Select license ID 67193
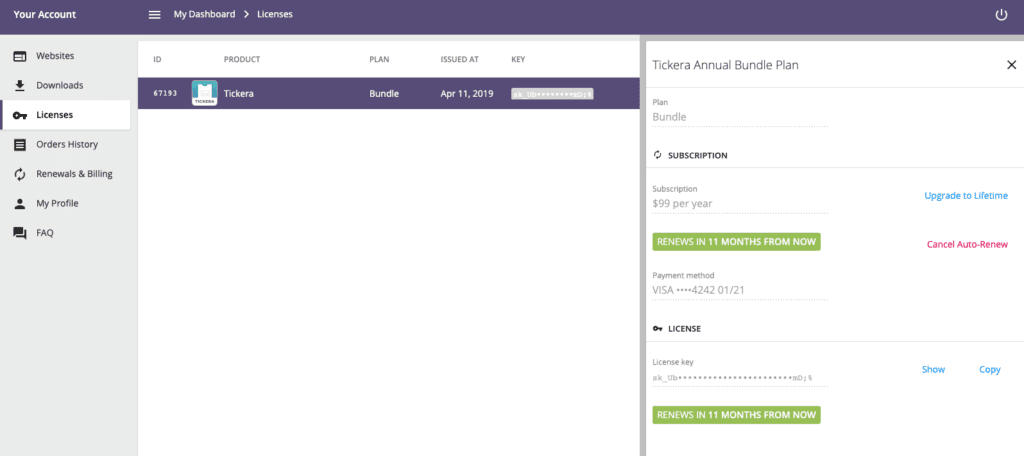Image resolution: width=1024 pixels, height=456 pixels. click(x=165, y=93)
